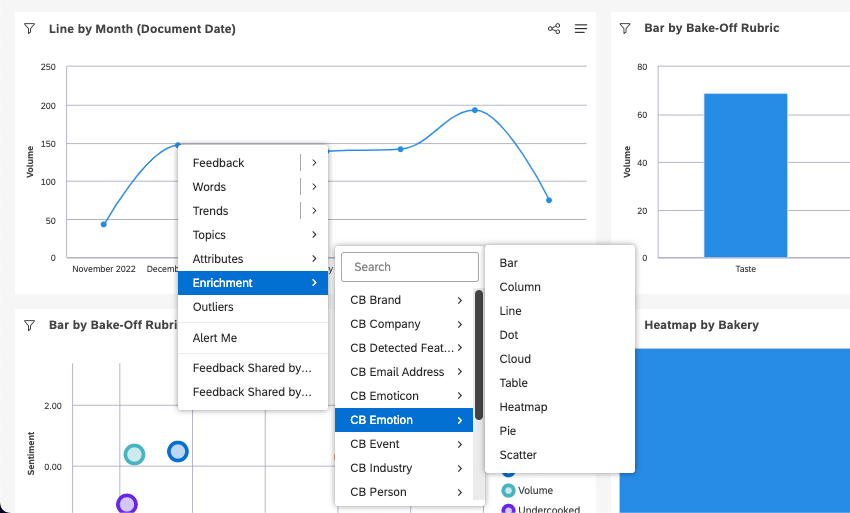Screen dimensions: 850x513
Task: Click the Taste bar in bar chart
Action: (745, 175)
